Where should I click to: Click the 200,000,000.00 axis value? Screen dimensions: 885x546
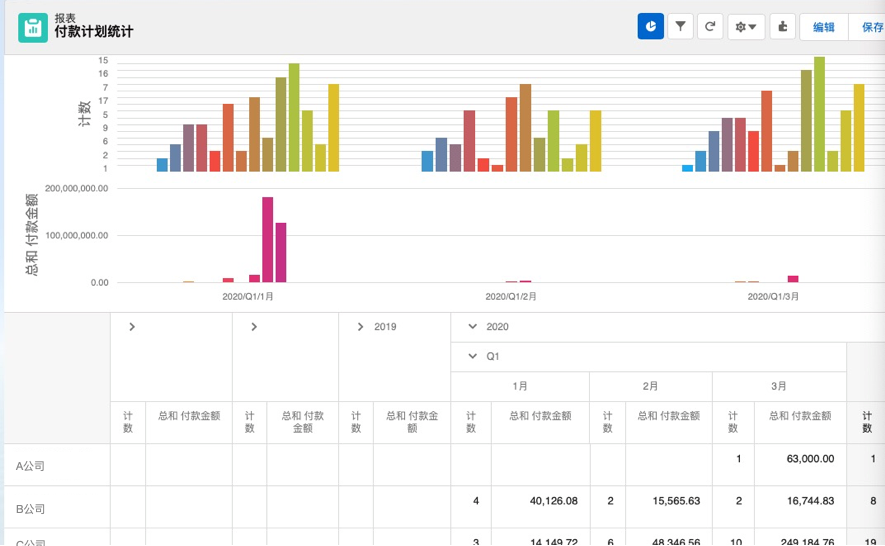coord(76,189)
